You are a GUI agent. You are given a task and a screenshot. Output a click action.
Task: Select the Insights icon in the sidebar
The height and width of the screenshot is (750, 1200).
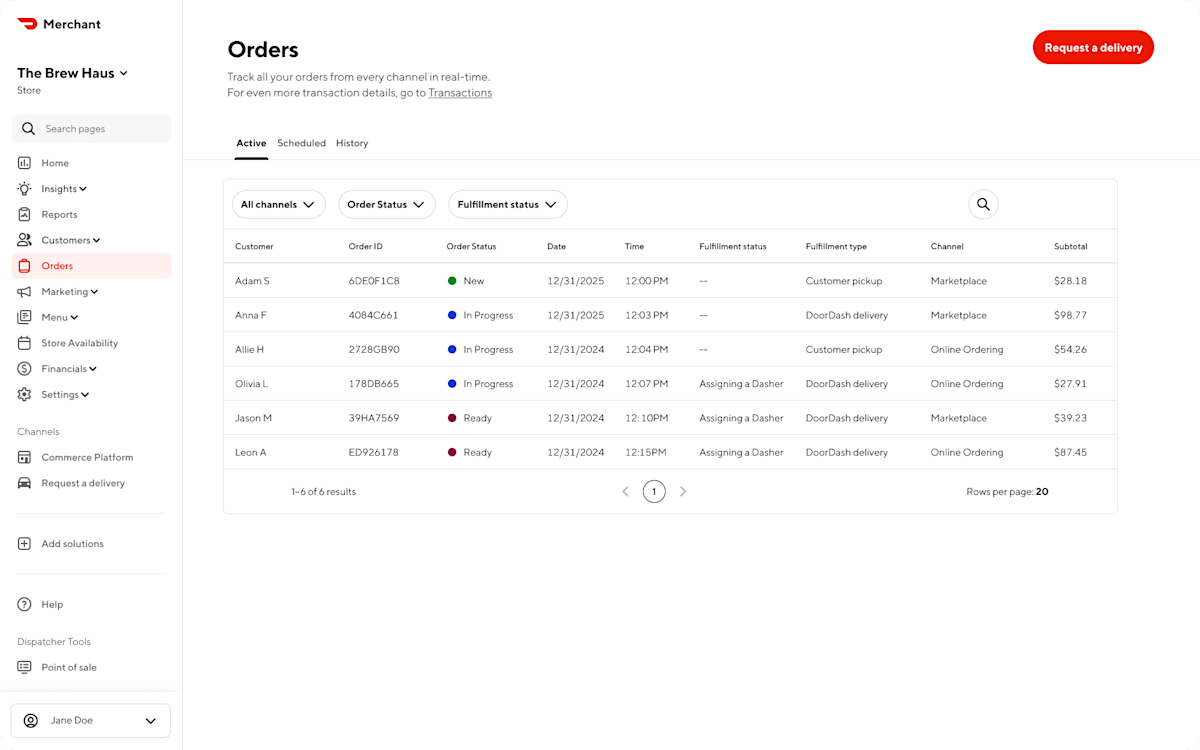(23, 188)
